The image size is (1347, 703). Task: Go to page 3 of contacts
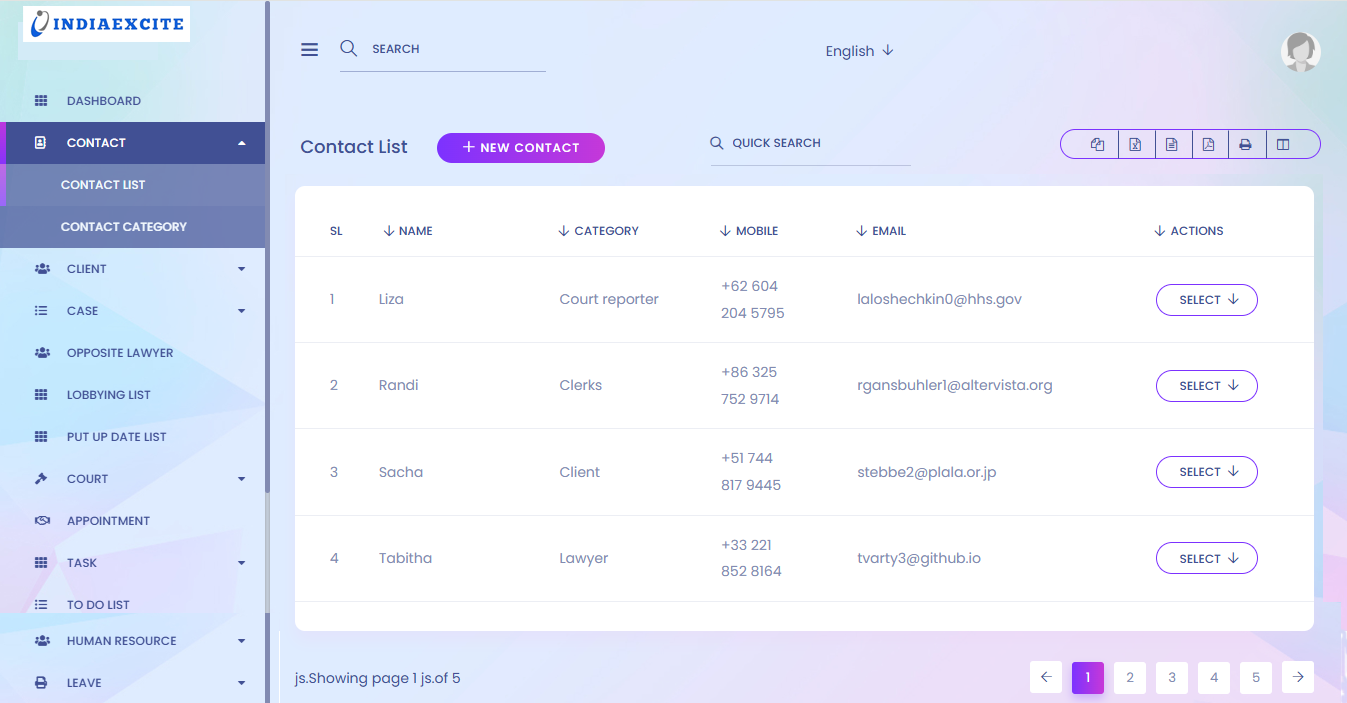point(1172,677)
